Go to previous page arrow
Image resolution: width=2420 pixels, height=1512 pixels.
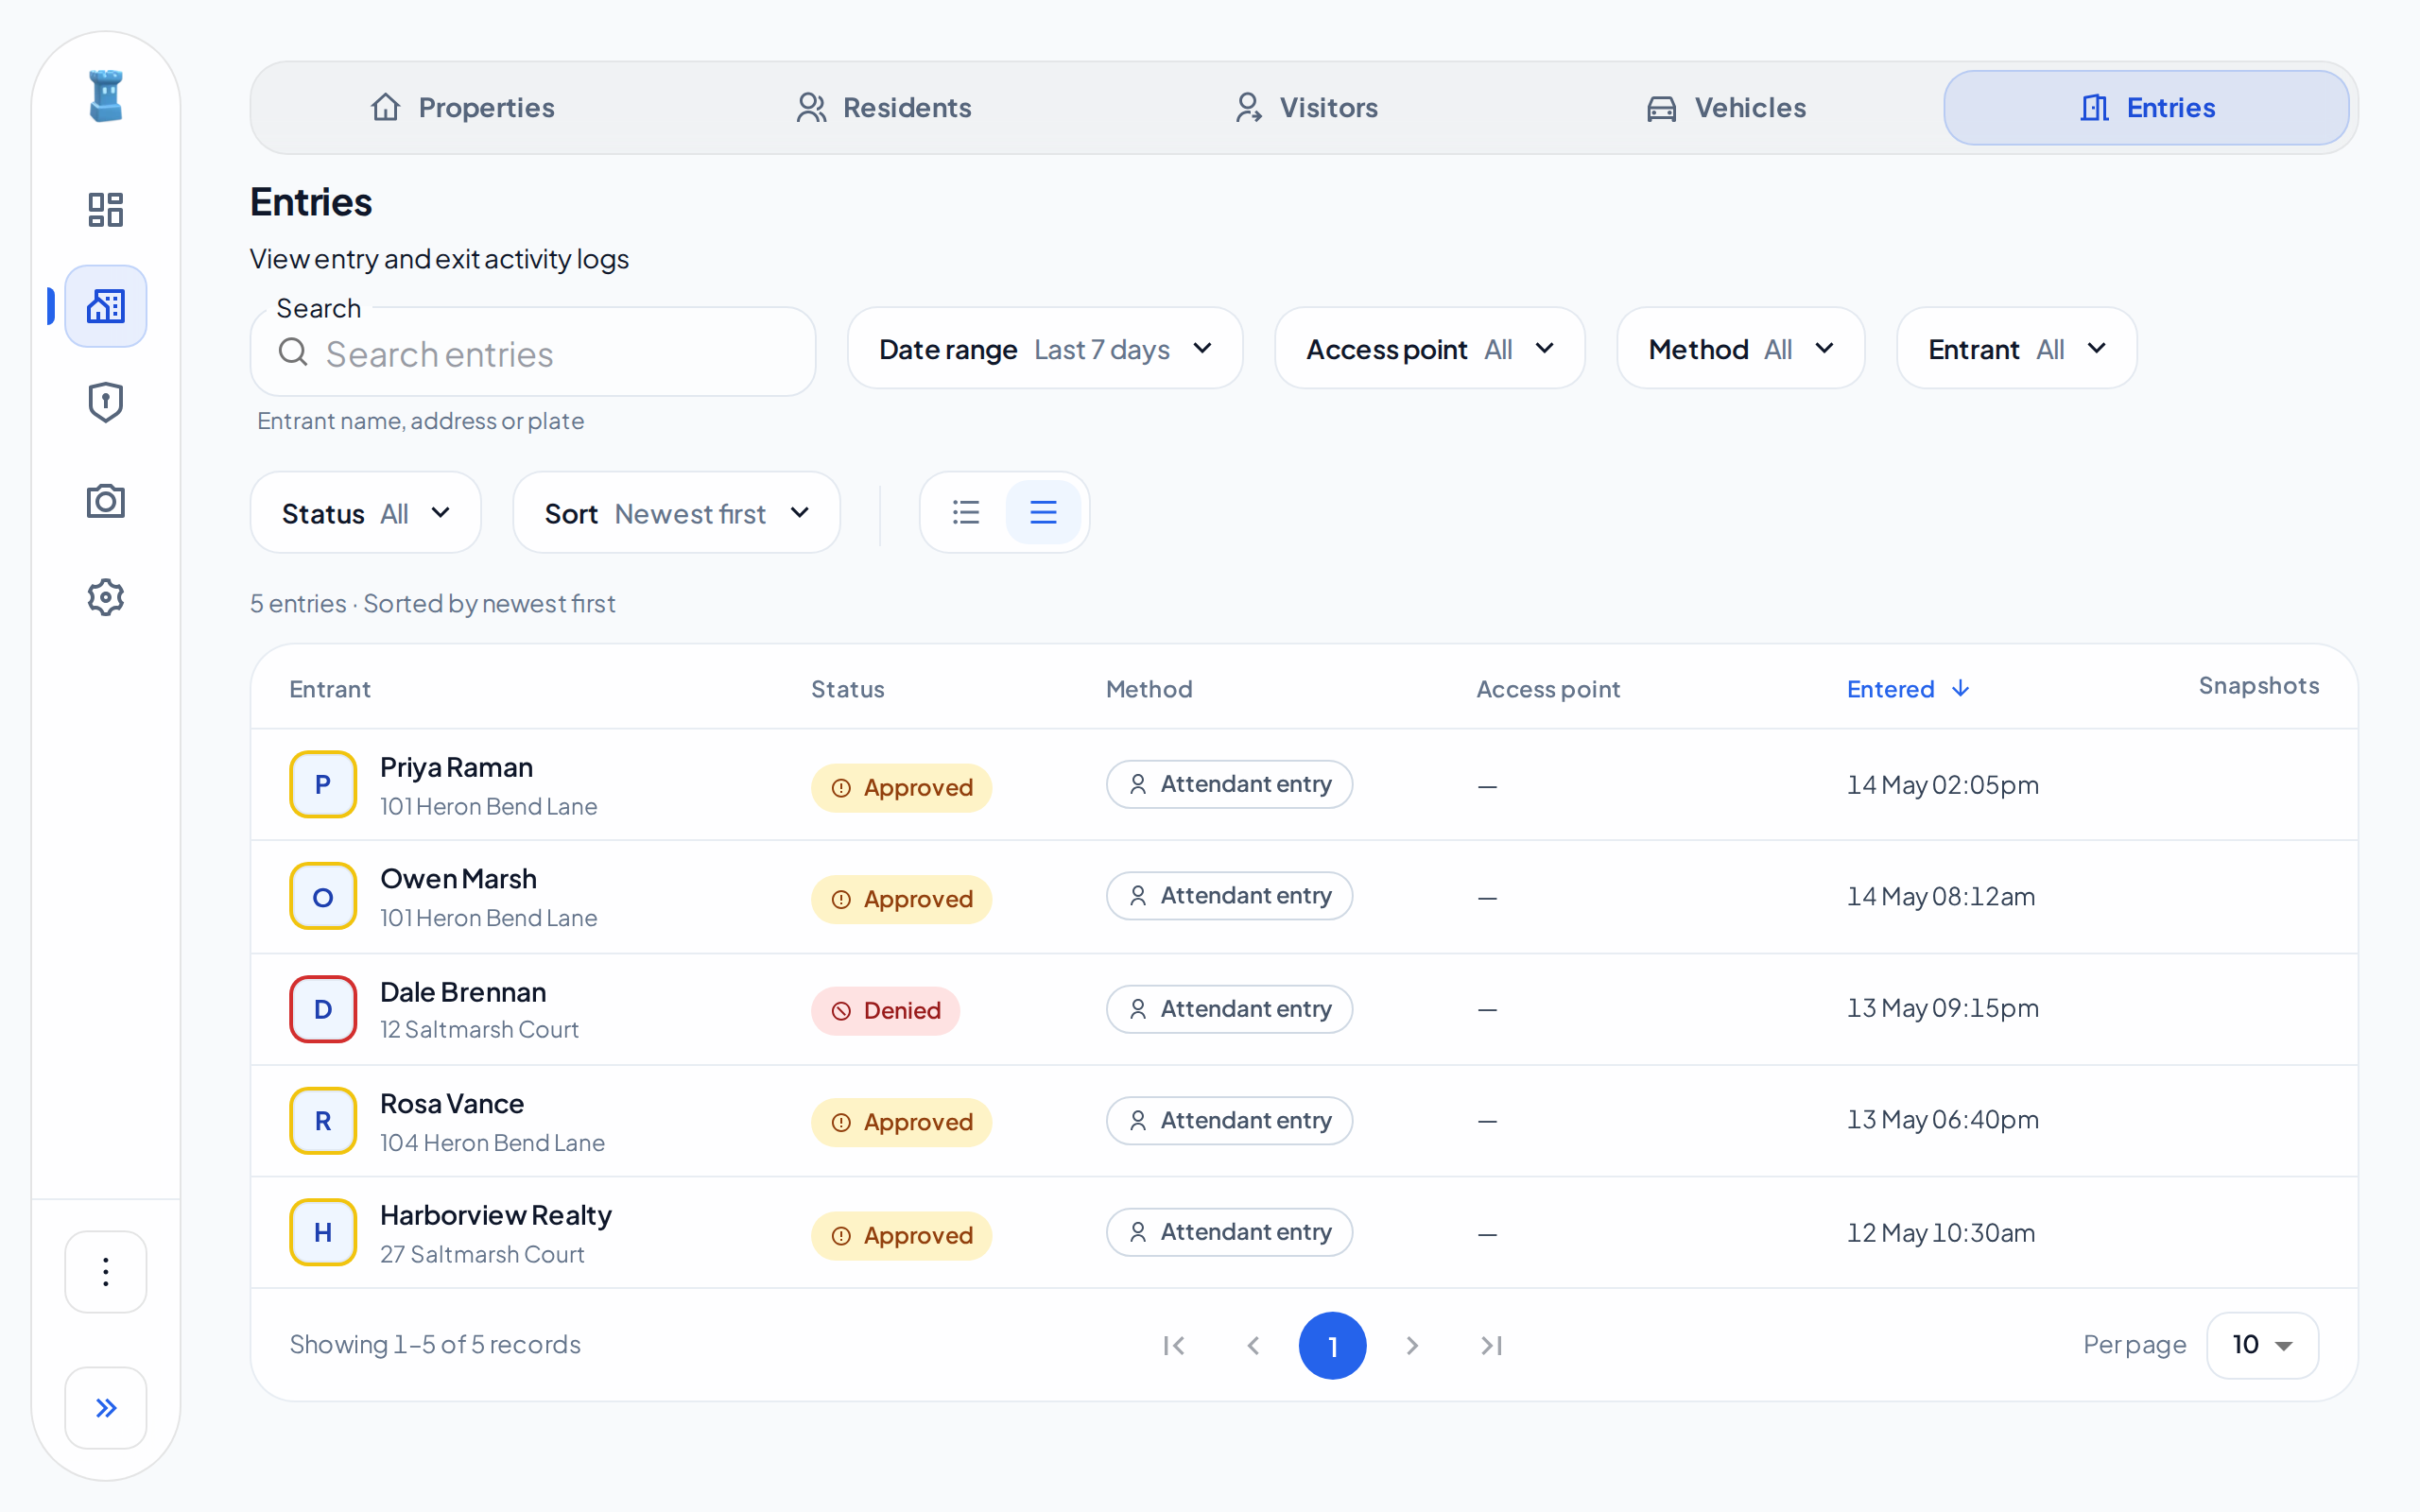click(x=1253, y=1345)
